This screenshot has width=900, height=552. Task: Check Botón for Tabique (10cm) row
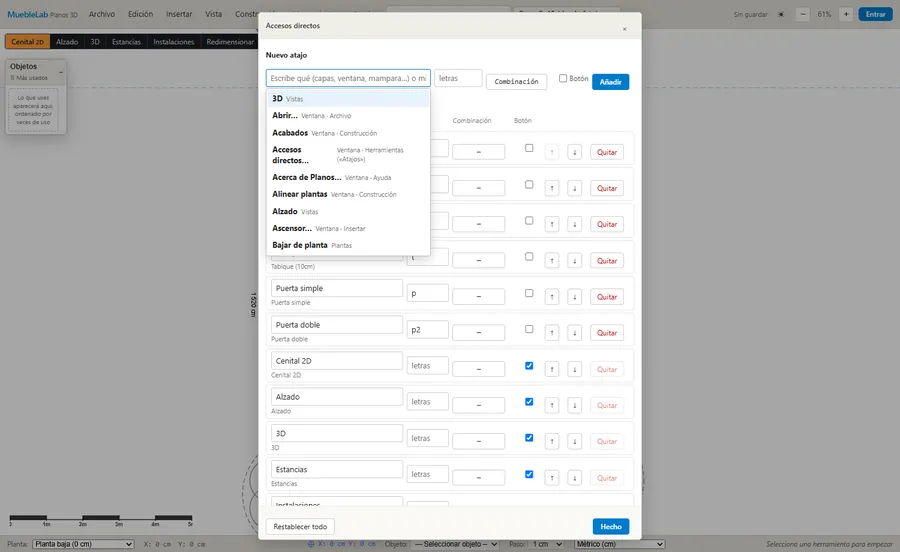coord(529,256)
